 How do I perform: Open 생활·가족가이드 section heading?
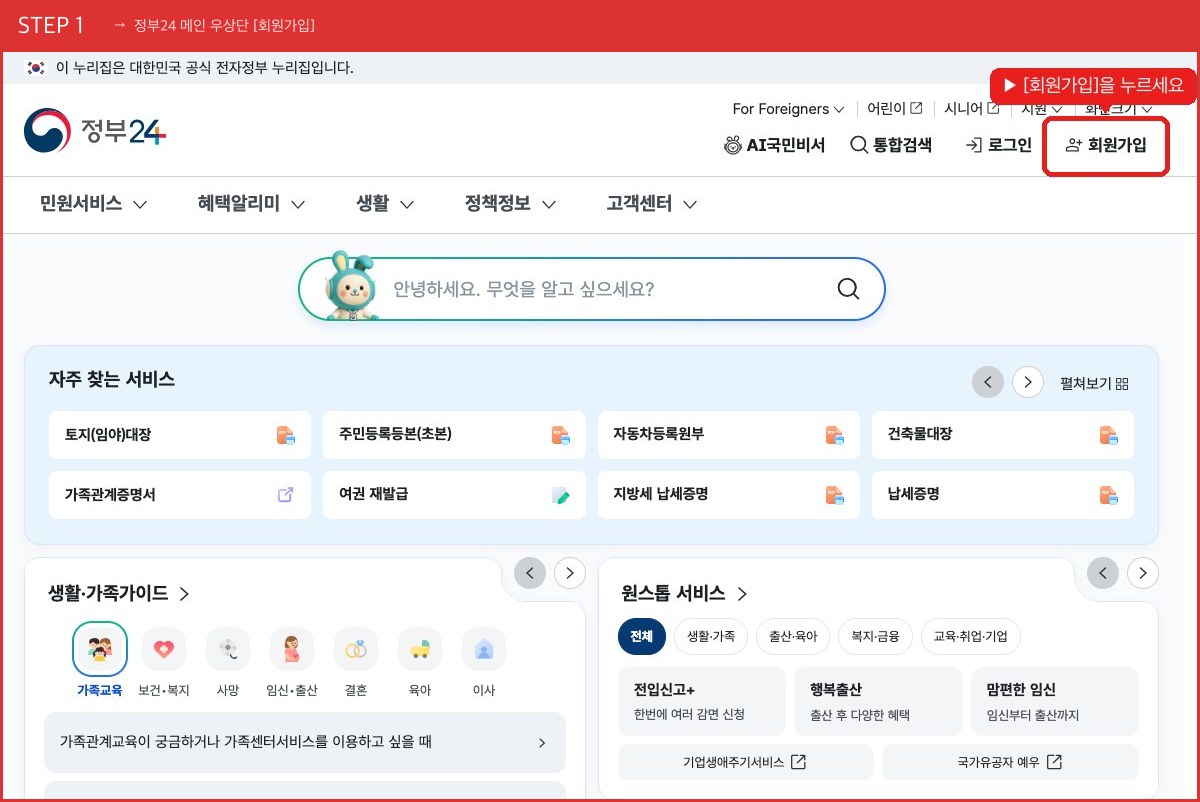point(119,593)
